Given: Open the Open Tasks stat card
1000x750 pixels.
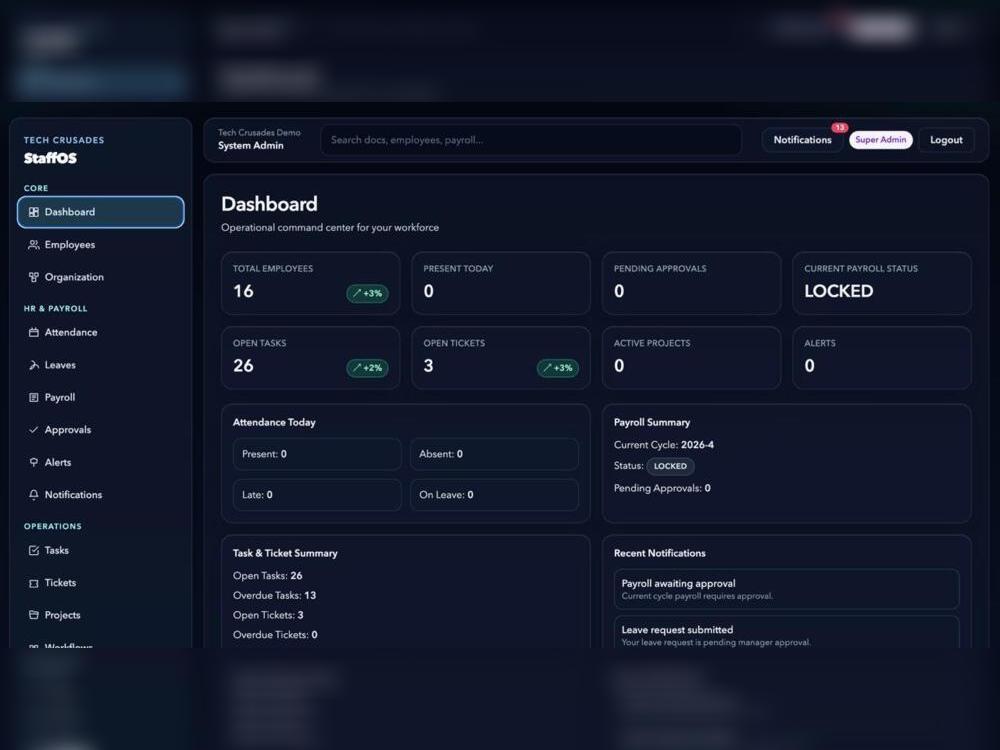Looking at the screenshot, I should (311, 358).
